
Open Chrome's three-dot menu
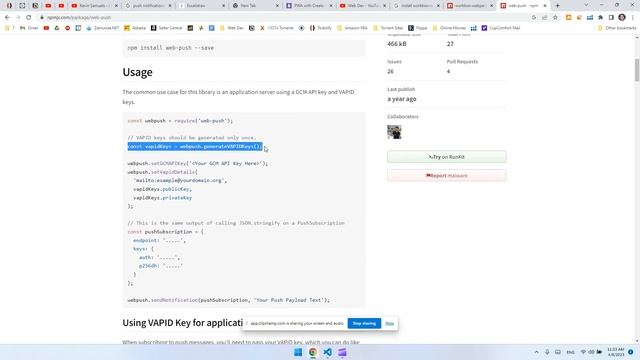633,18
